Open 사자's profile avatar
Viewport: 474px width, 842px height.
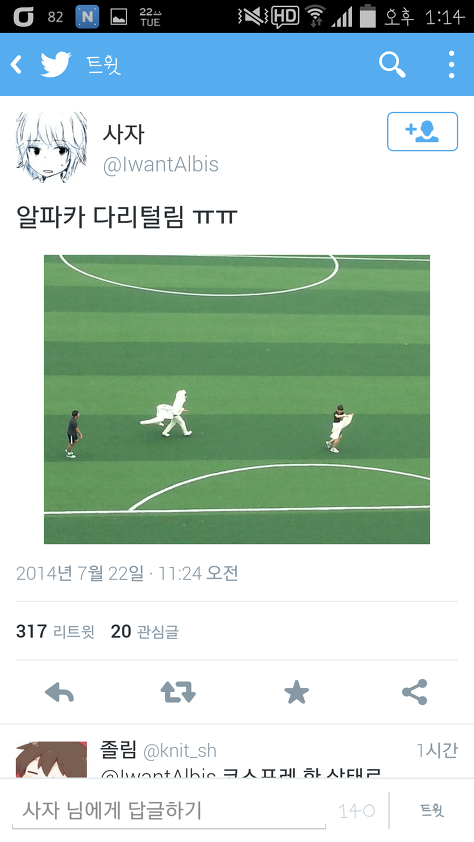pyautogui.click(x=52, y=147)
